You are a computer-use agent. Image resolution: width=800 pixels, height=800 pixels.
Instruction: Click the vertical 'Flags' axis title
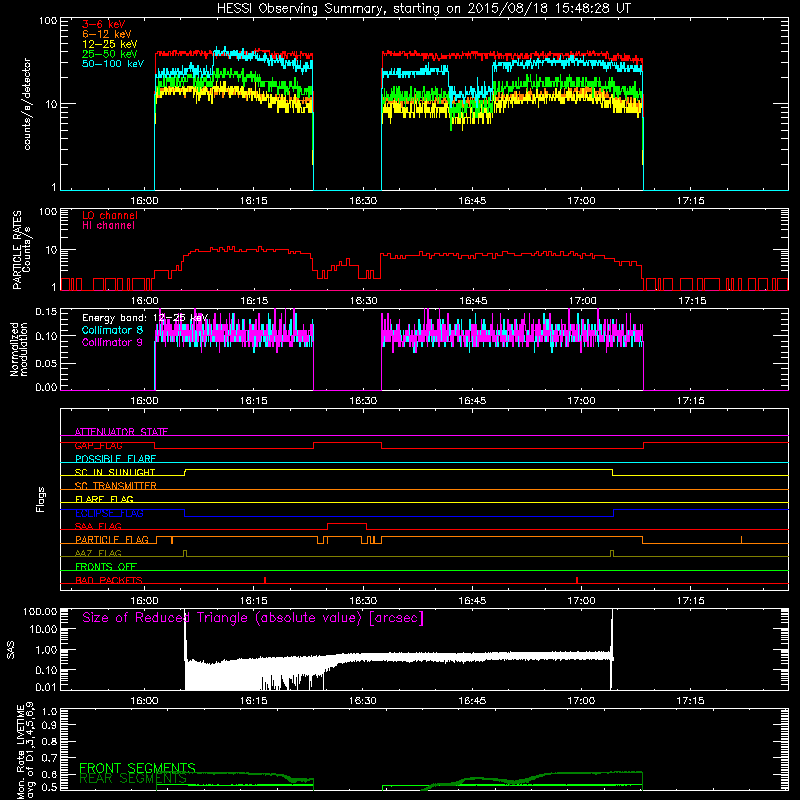pos(41,499)
